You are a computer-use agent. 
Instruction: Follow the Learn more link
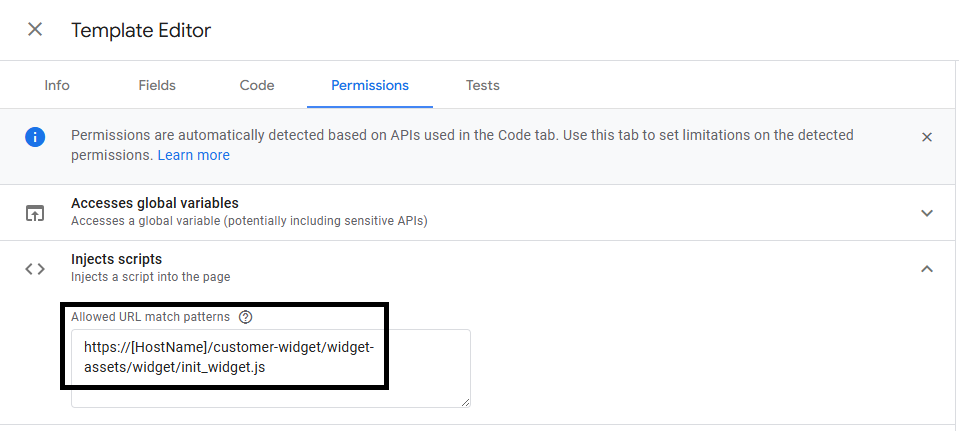193,155
